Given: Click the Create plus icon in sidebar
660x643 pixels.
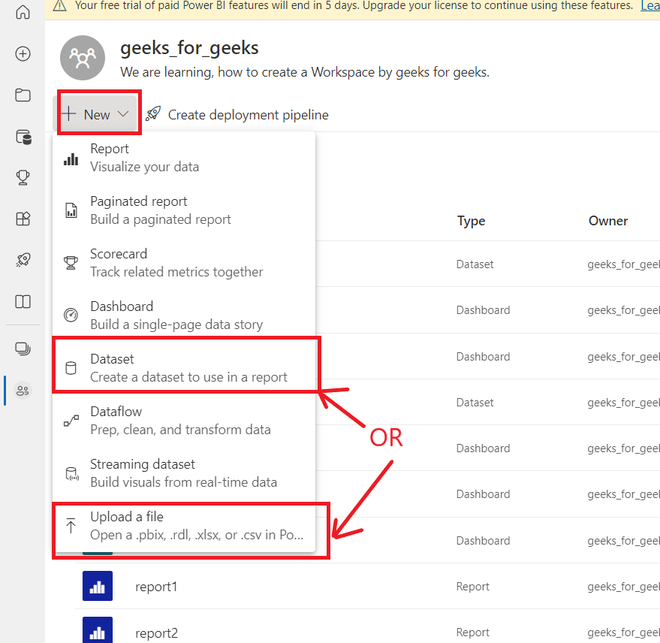Looking at the screenshot, I should click(x=23, y=53).
